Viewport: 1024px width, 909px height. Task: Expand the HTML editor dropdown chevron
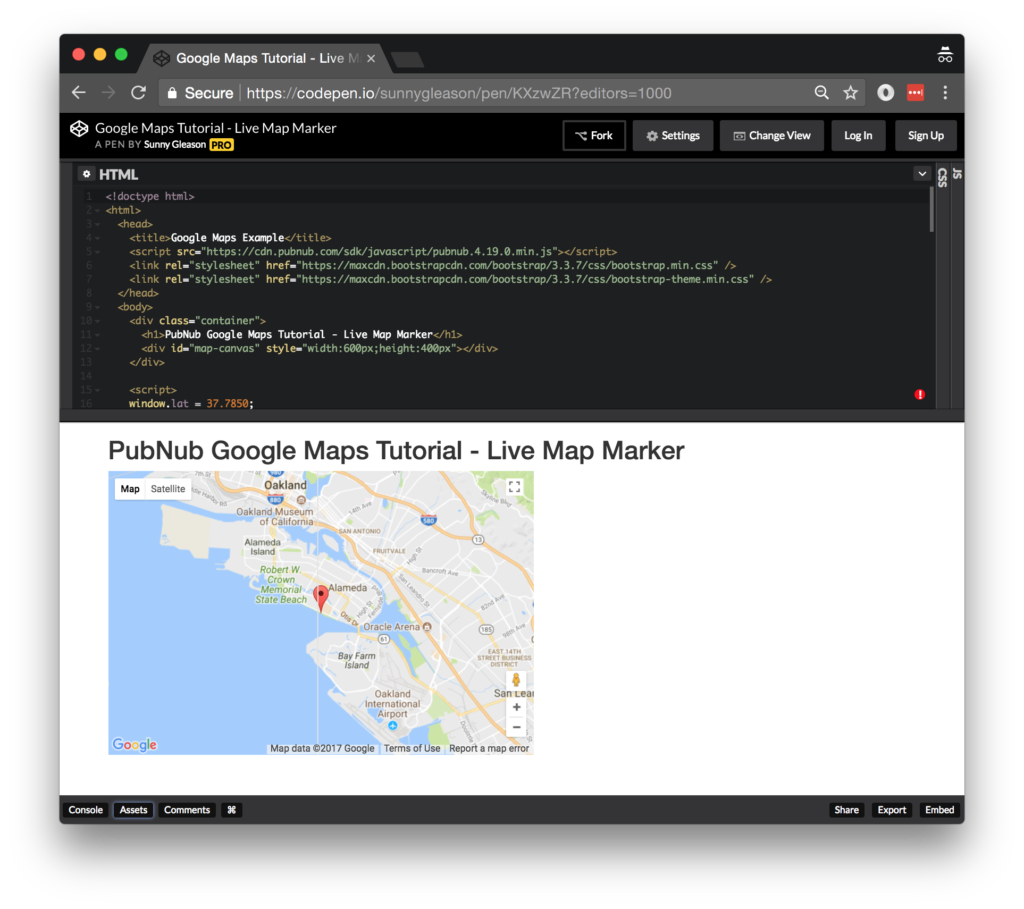[922, 174]
